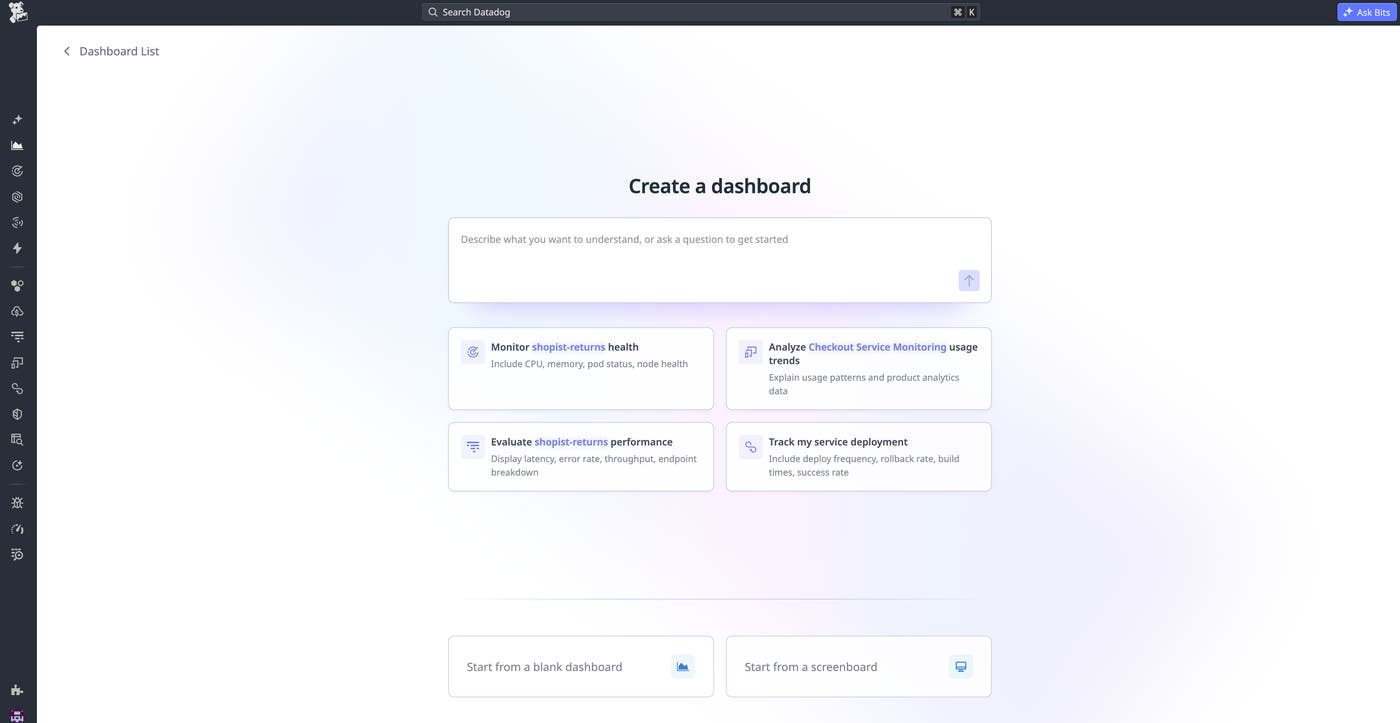Screen dimensions: 1400x723
Task: Click the monitor icon on screenboard card
Action: point(961,667)
